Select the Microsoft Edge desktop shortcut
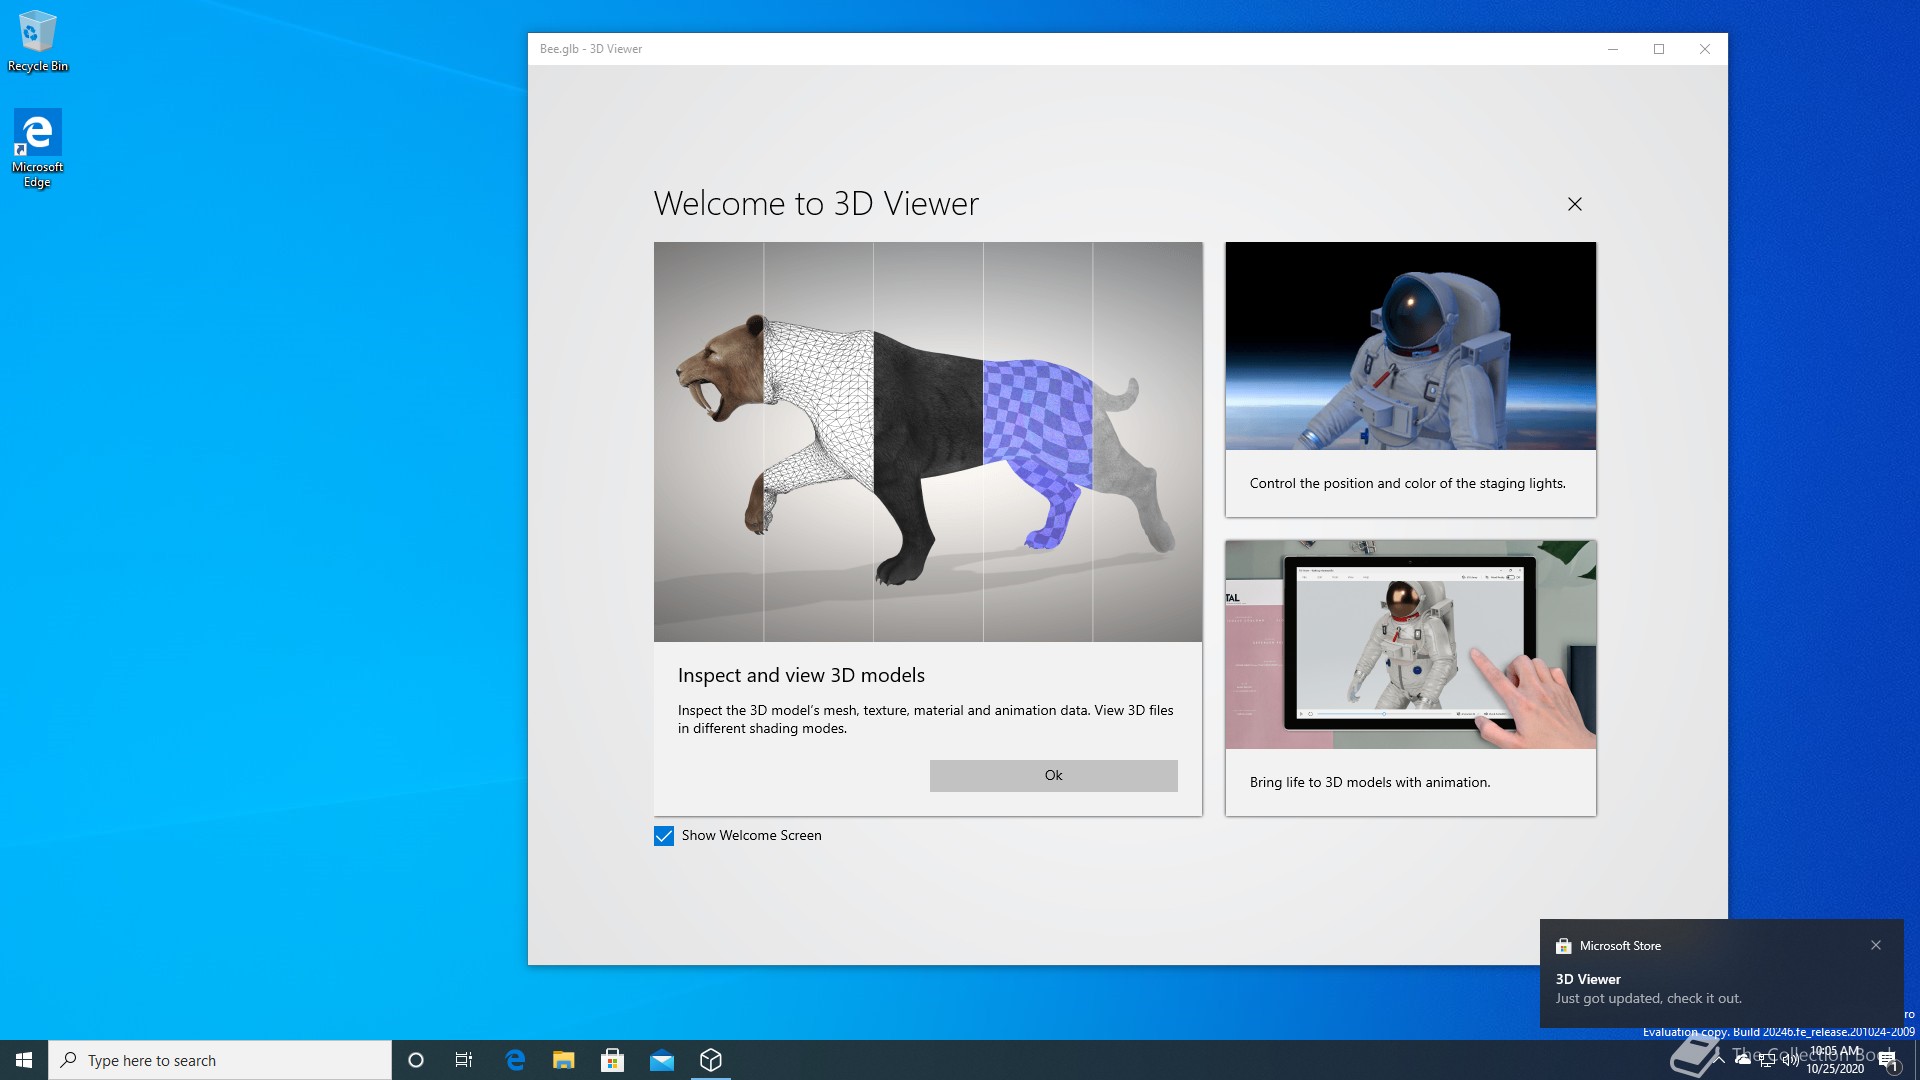The width and height of the screenshot is (1920, 1080). (x=38, y=148)
